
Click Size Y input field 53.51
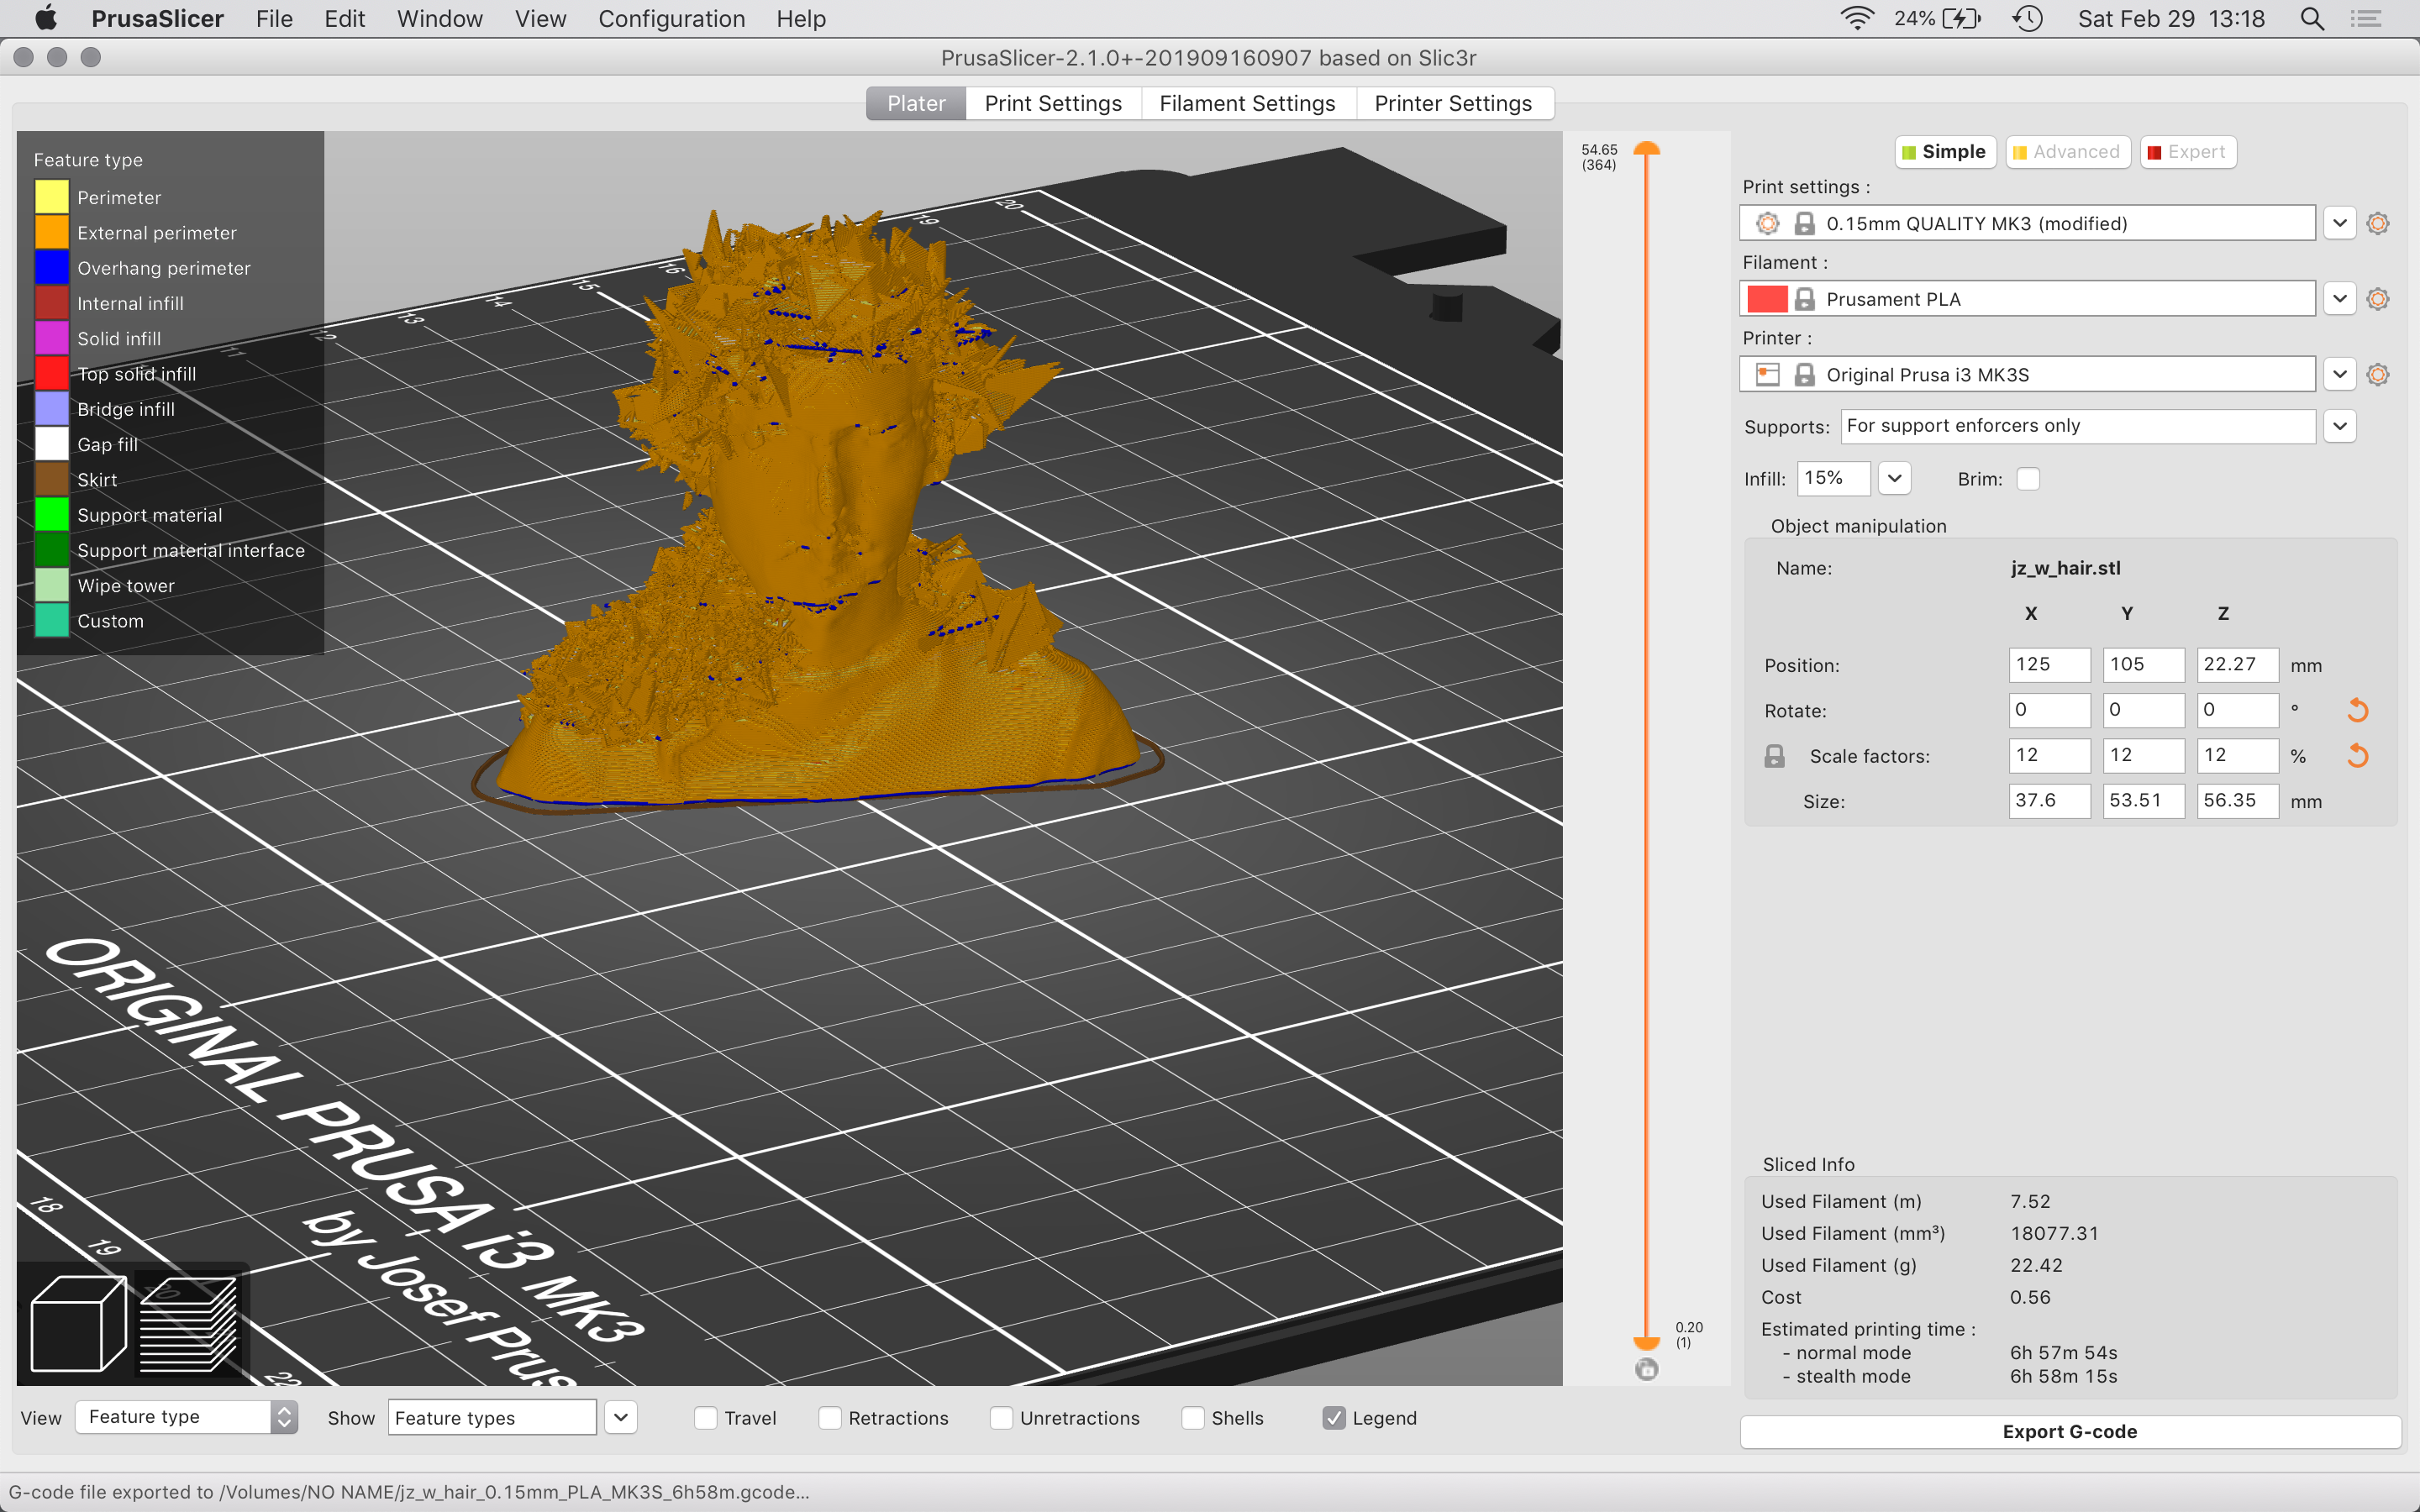point(2143,800)
